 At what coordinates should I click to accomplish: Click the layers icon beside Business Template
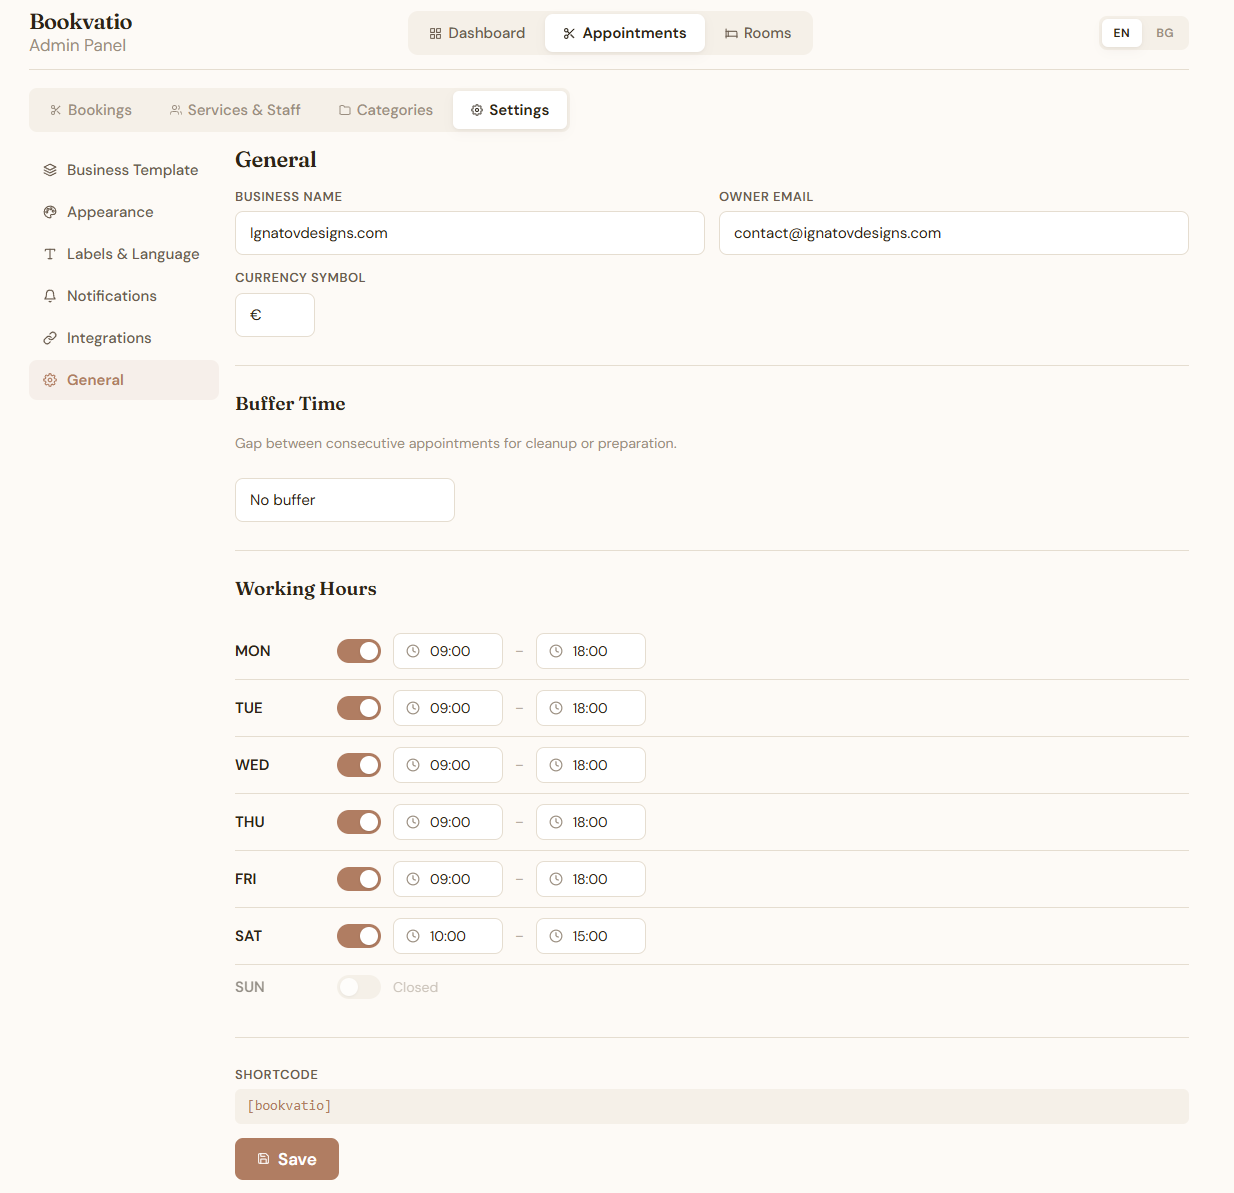point(50,170)
